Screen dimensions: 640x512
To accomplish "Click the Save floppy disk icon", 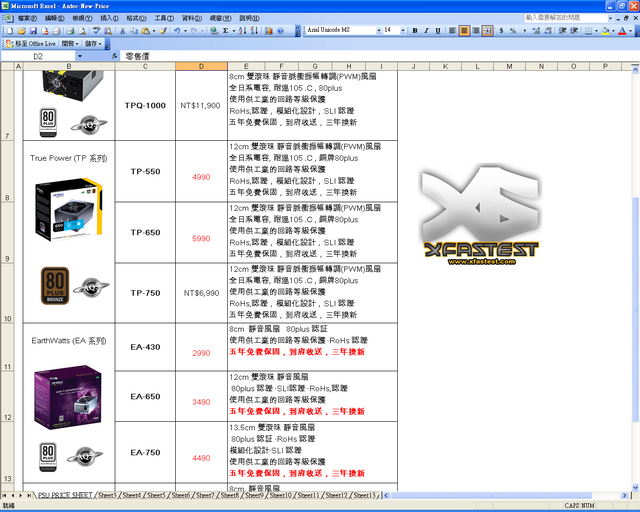I will click(33, 31).
